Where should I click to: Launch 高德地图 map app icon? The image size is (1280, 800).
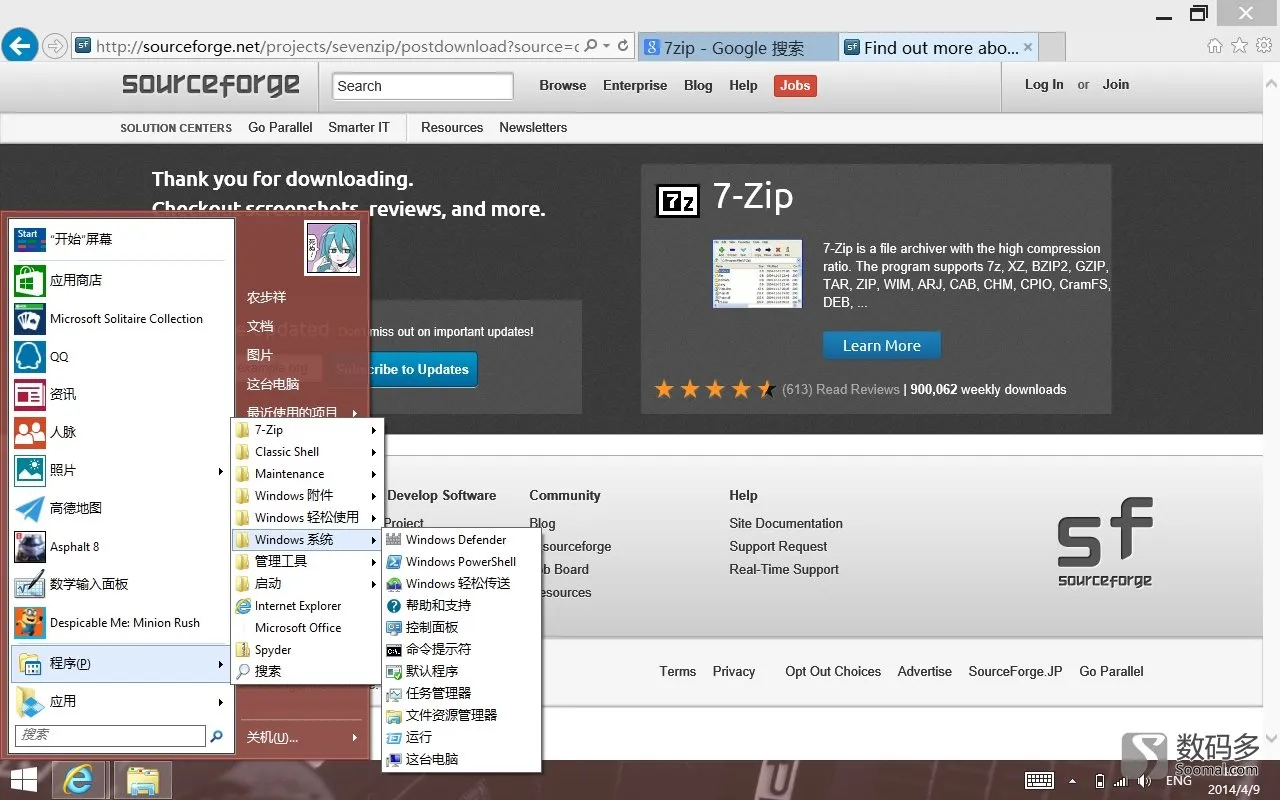[x=30, y=509]
